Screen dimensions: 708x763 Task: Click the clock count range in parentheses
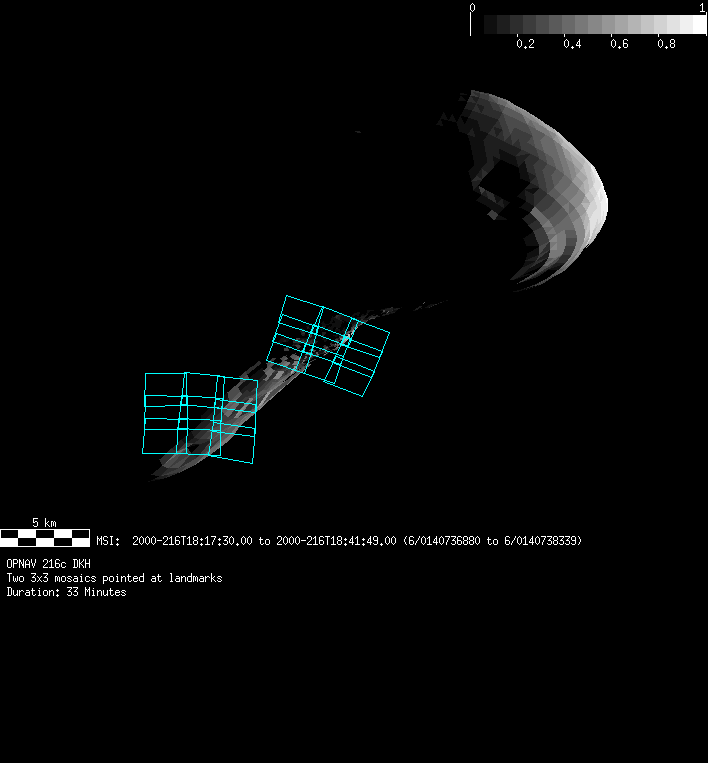coord(492,541)
